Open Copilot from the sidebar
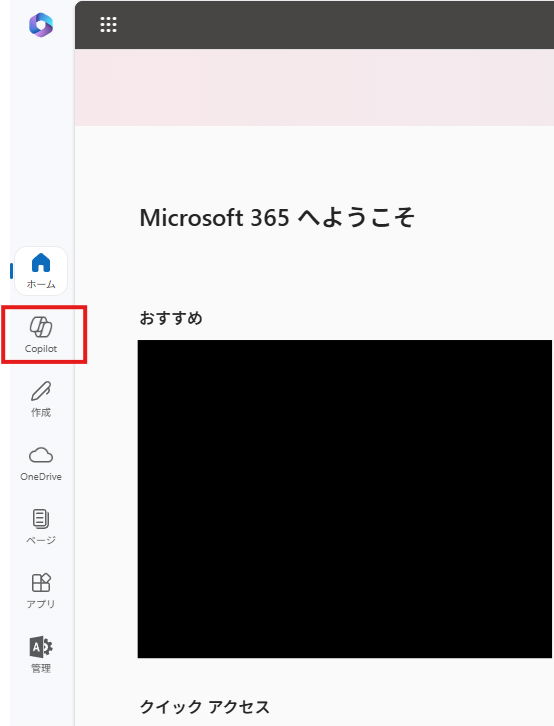The width and height of the screenshot is (554, 726). [41, 334]
